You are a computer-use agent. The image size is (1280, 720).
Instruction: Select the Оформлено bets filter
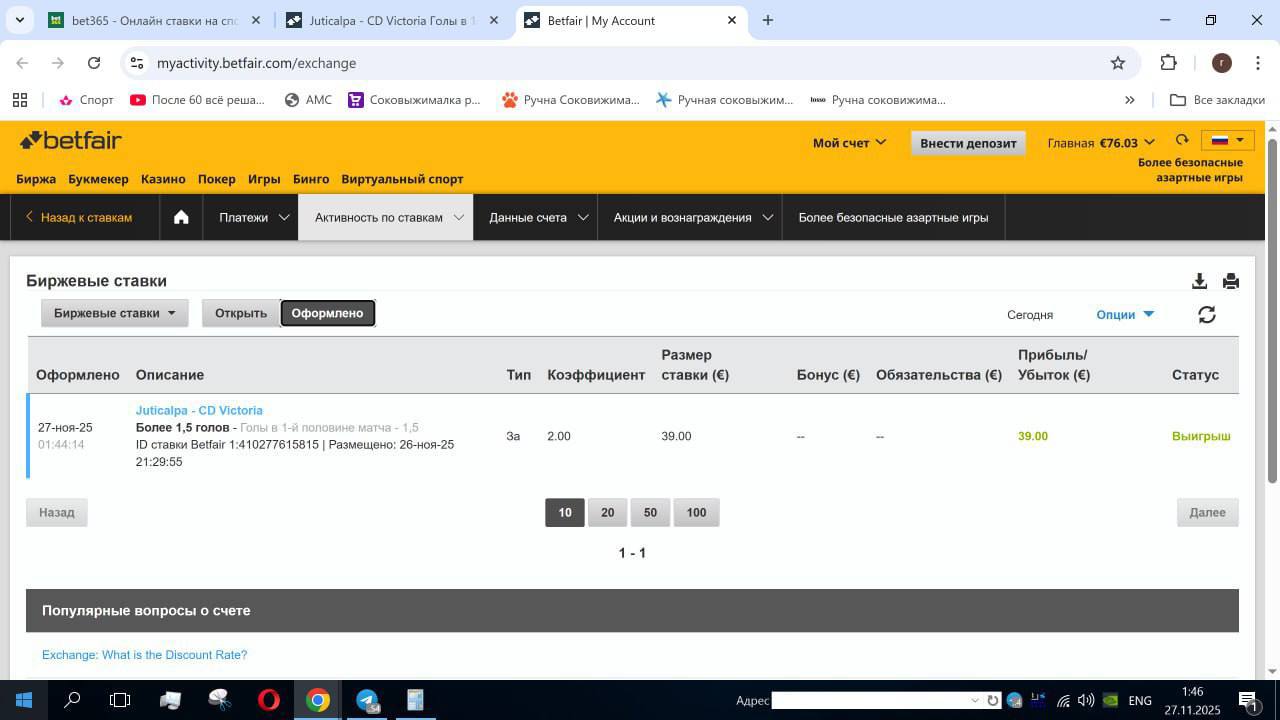point(327,313)
